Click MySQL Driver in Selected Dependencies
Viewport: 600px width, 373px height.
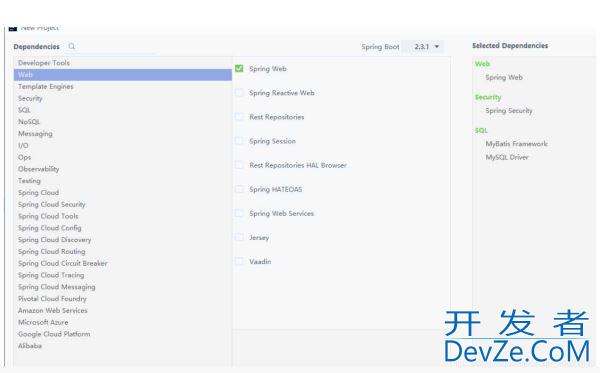[x=507, y=157]
